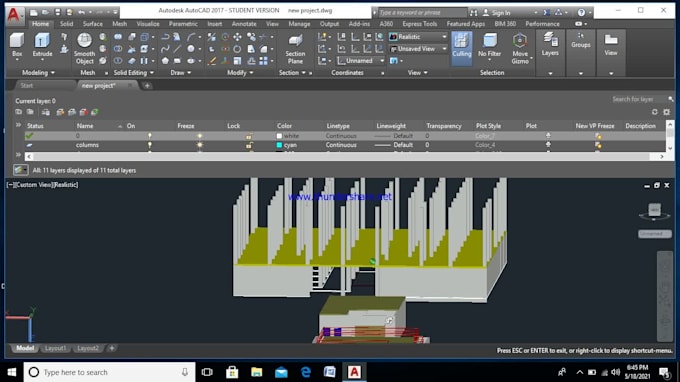Screen dimensions: 680x382
Task: Click the Save icon in quick access
Action: [58, 12]
